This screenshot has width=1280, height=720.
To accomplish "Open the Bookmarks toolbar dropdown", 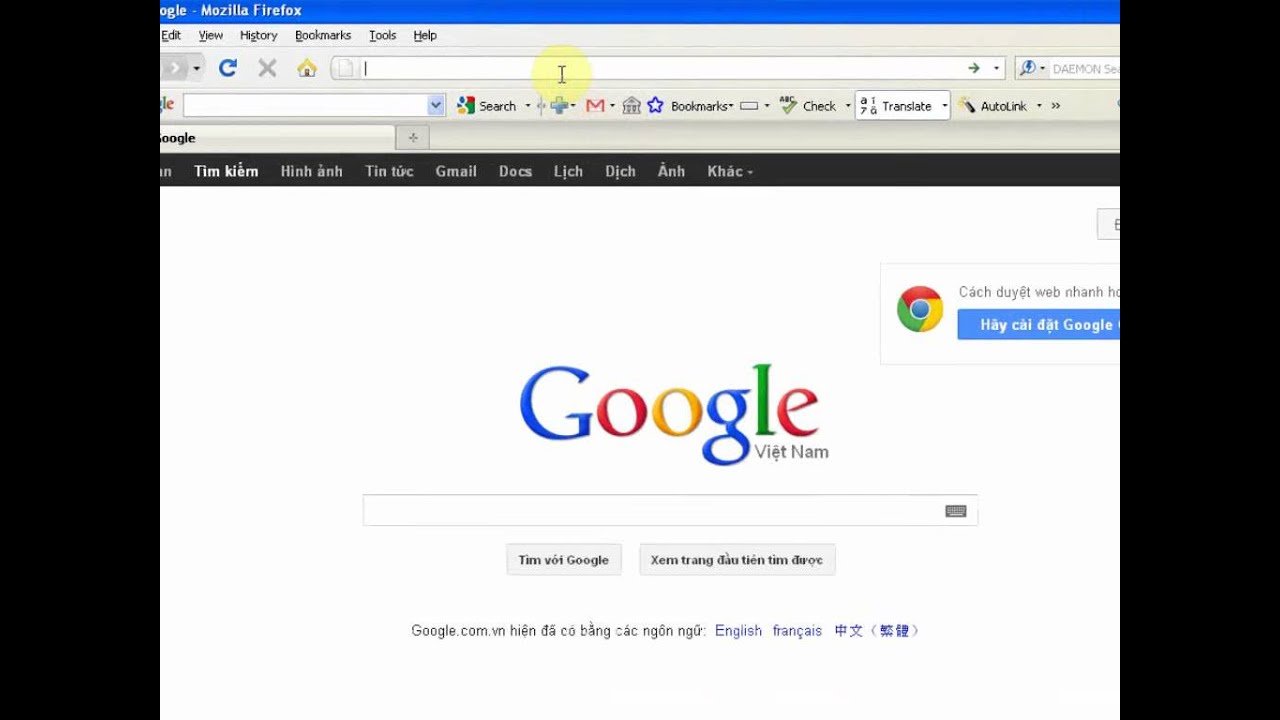I will click(702, 105).
